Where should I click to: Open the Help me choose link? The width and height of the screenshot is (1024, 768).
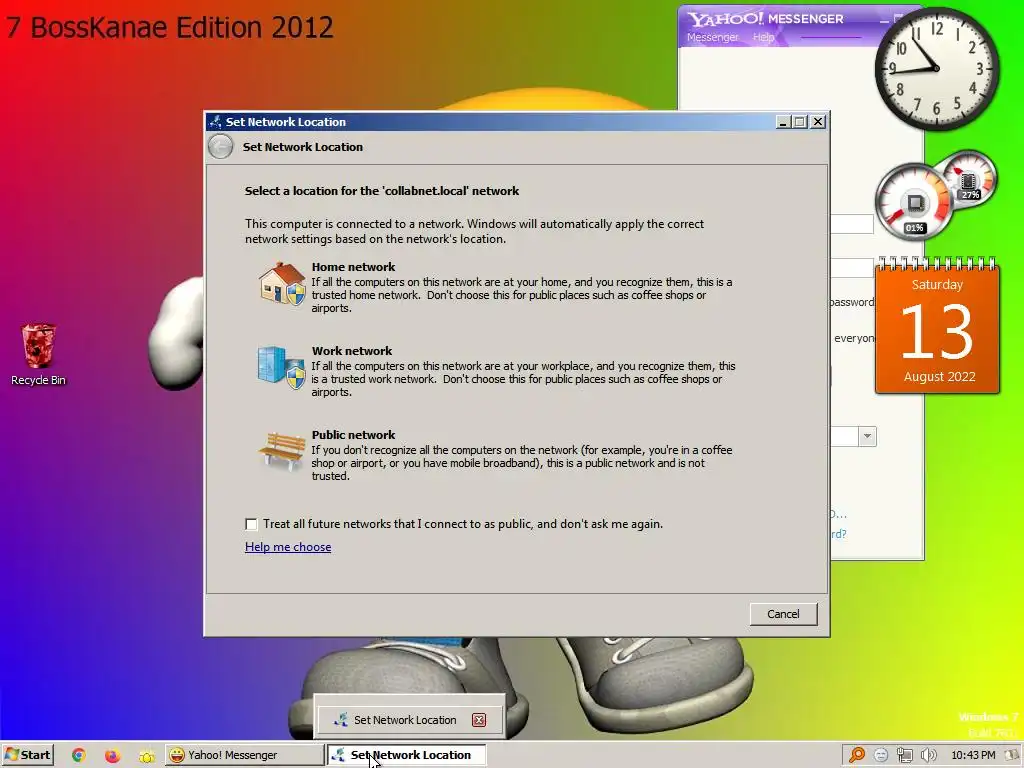click(288, 547)
